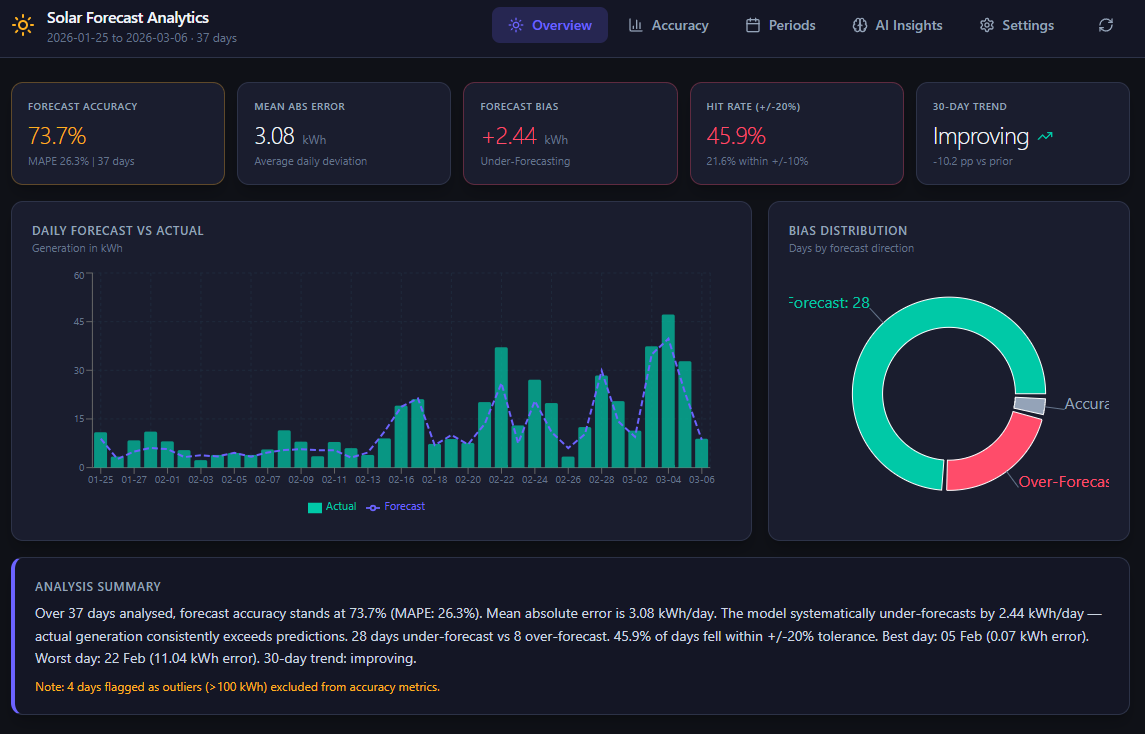The image size is (1145, 734).
Task: Click the Overview sun icon
Action: click(516, 25)
